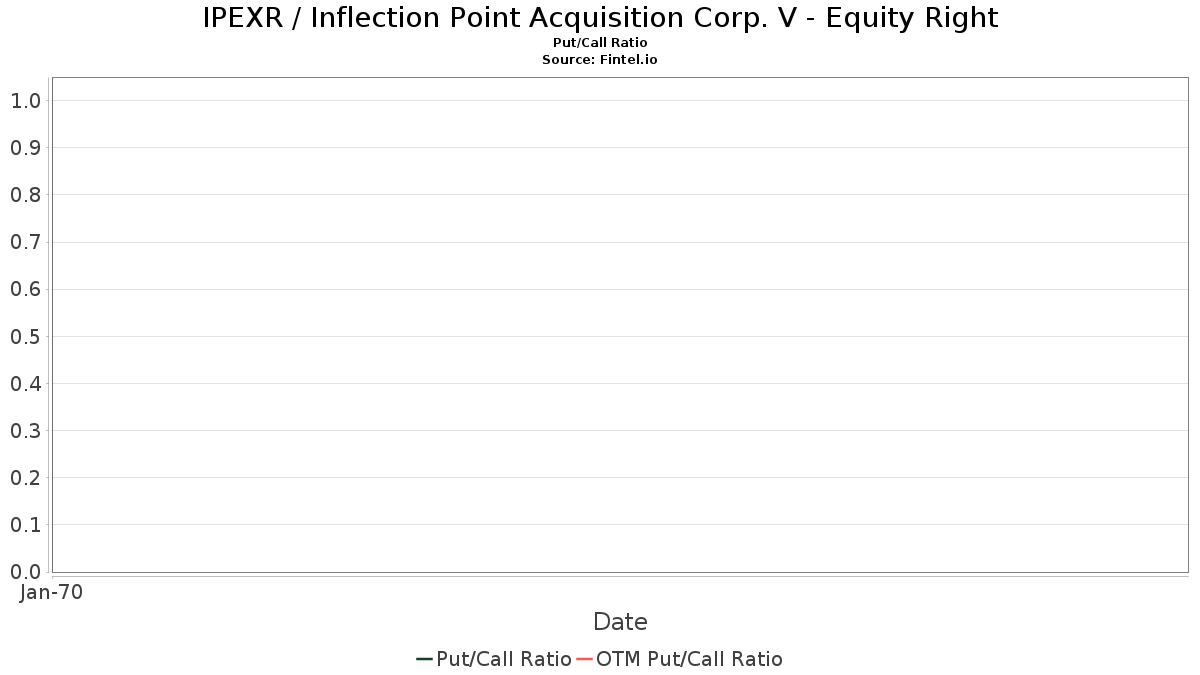Click the 0.0 y-axis tick label

[25, 572]
